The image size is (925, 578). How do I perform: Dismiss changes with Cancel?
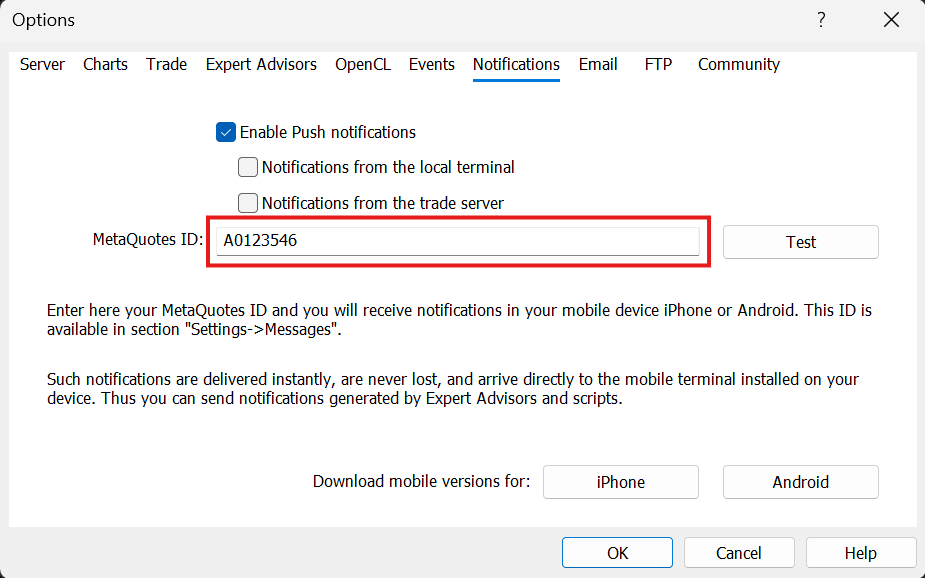click(x=739, y=552)
